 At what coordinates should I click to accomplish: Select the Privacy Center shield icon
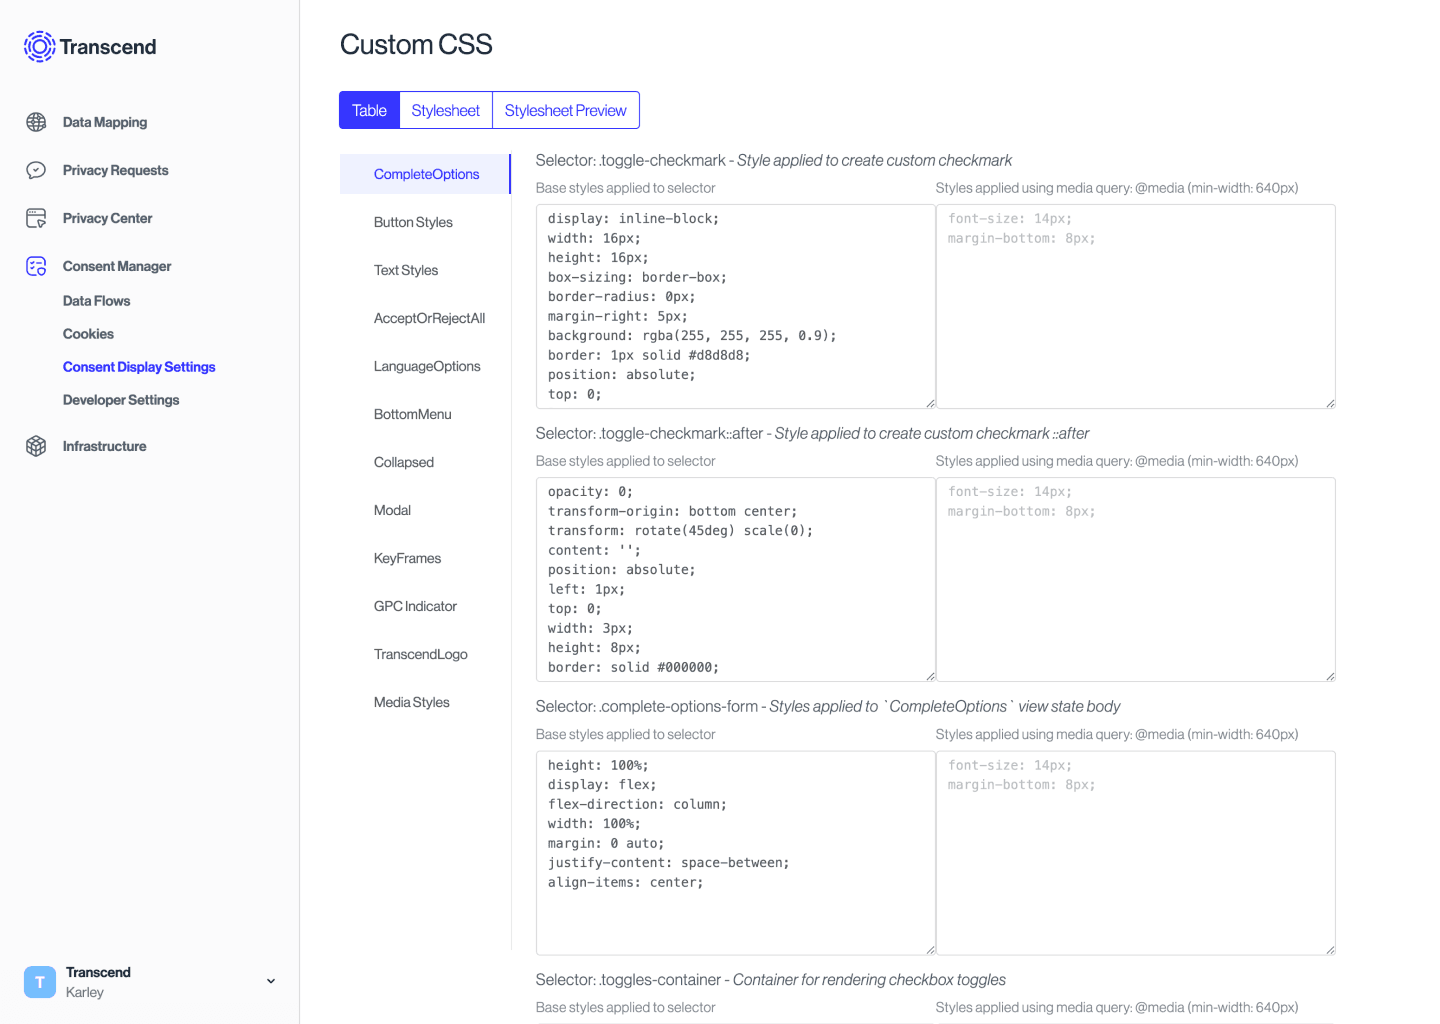pos(37,218)
